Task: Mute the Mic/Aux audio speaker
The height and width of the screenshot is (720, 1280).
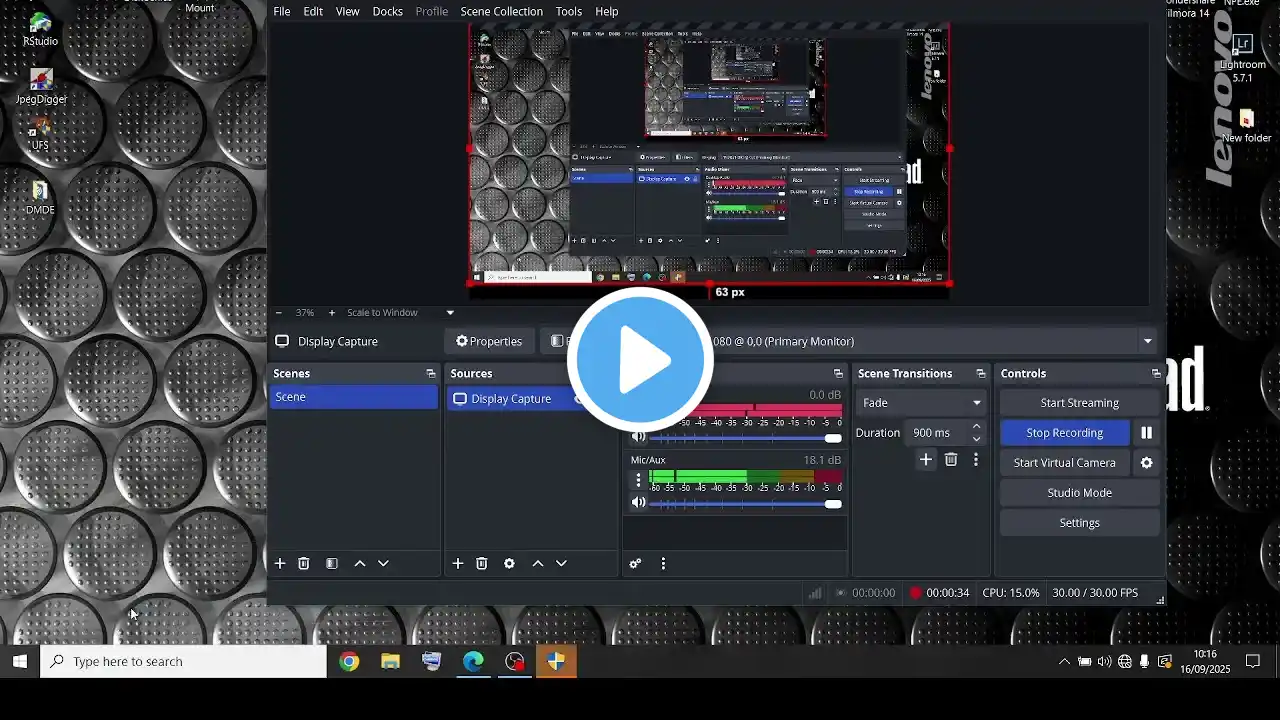Action: click(x=638, y=503)
